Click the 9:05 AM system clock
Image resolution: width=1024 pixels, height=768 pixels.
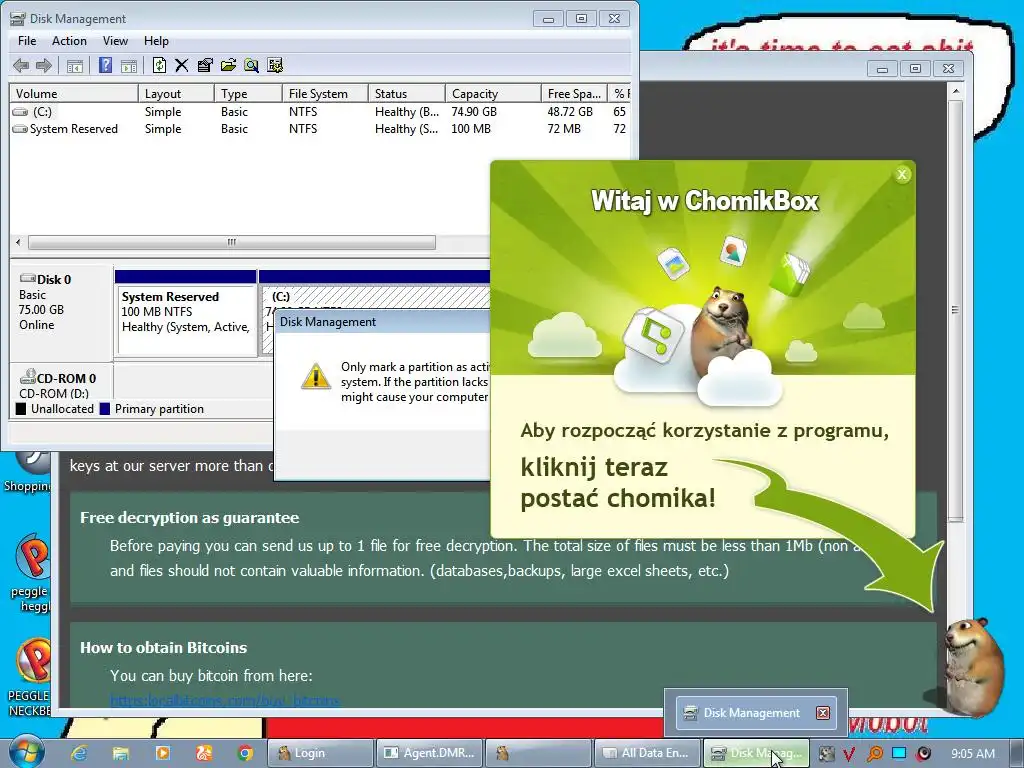click(973, 754)
